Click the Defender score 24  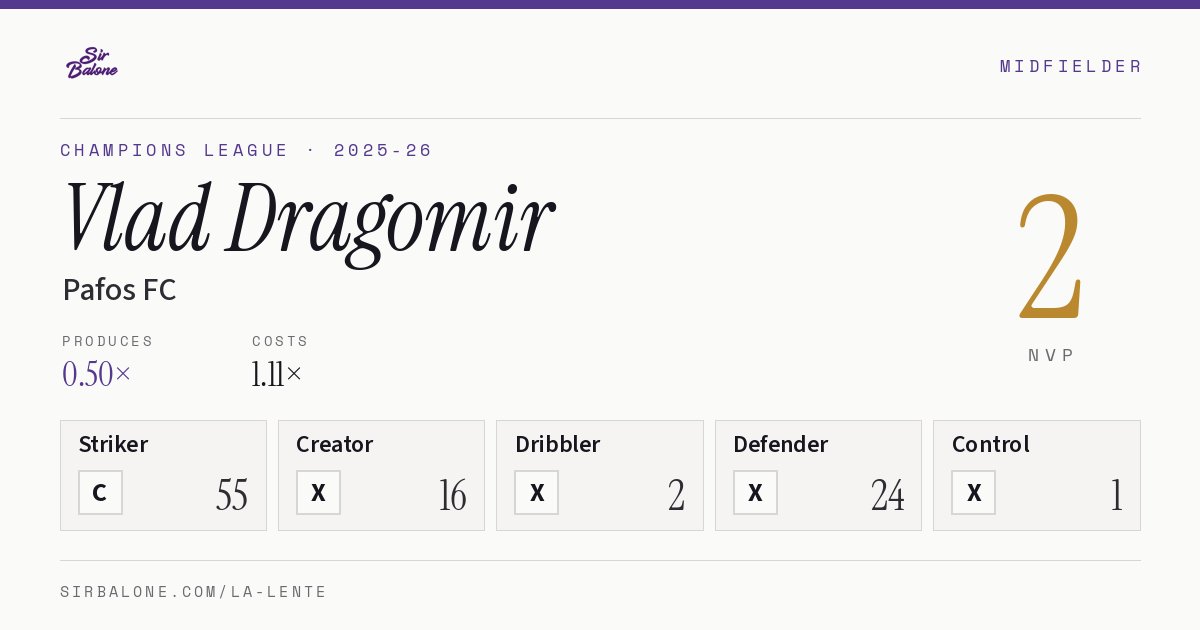887,495
